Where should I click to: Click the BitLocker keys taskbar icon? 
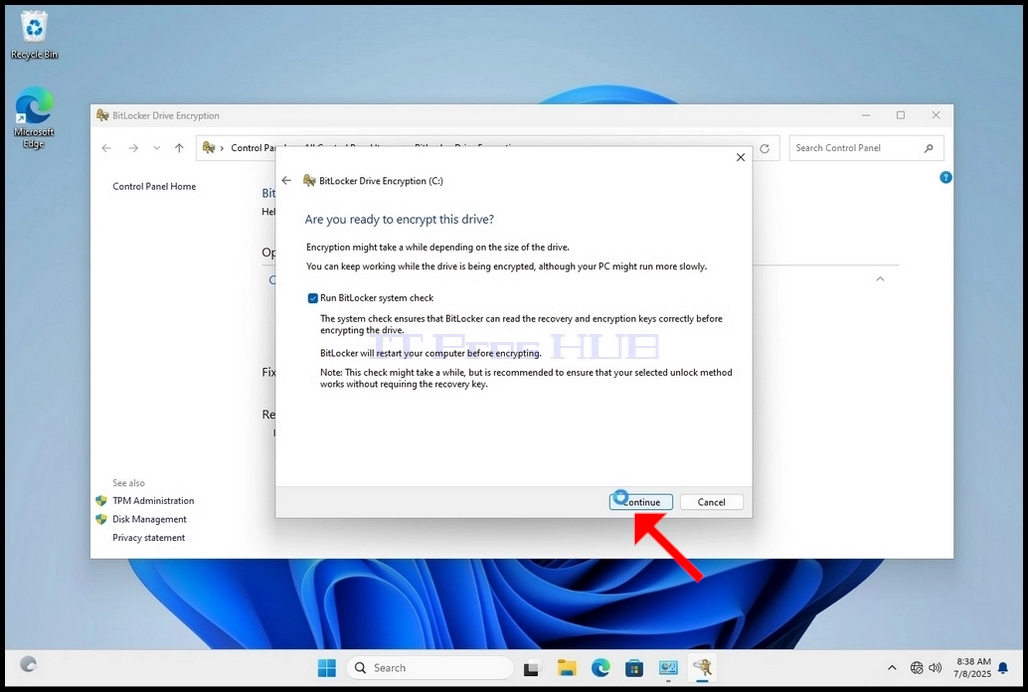coord(703,668)
